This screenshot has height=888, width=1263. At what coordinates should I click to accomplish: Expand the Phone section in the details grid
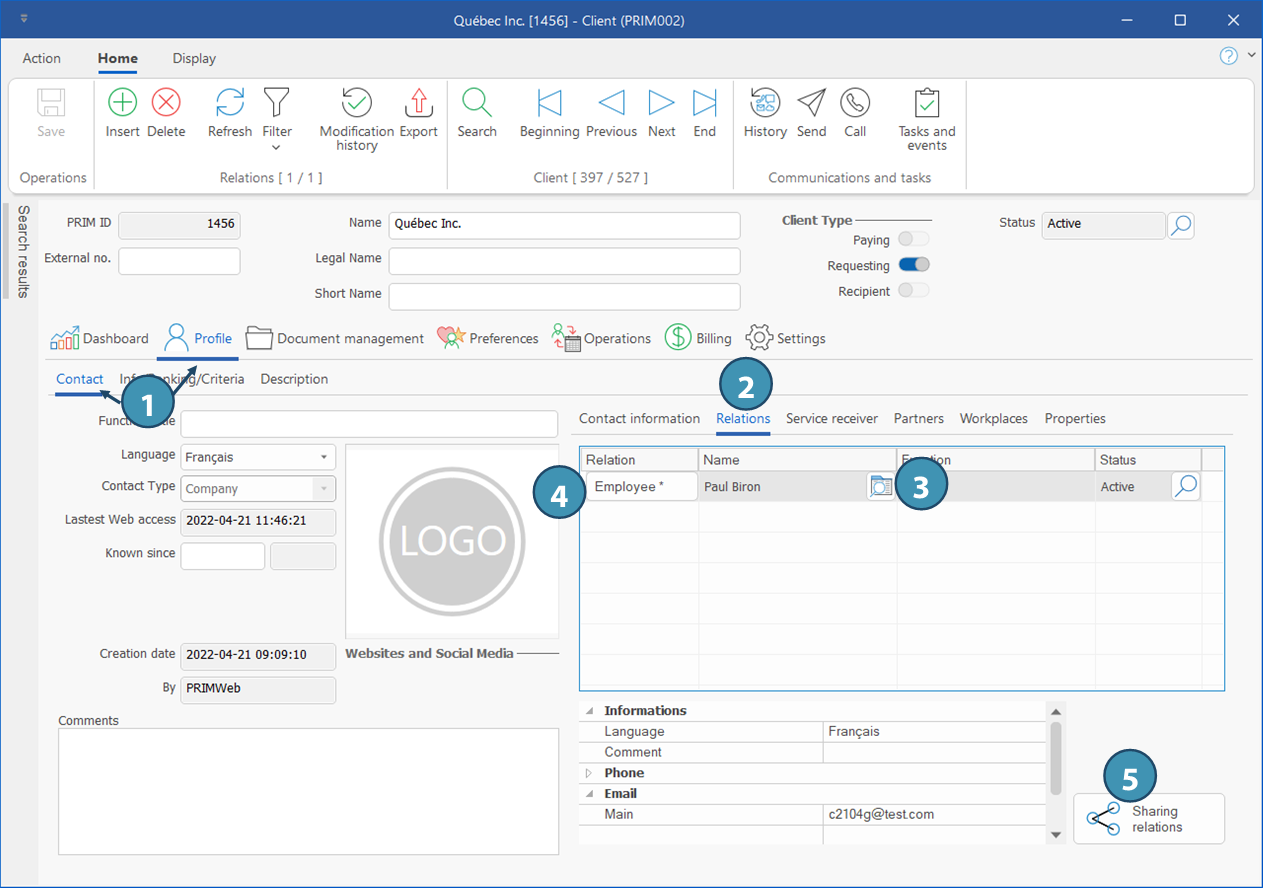(x=589, y=773)
